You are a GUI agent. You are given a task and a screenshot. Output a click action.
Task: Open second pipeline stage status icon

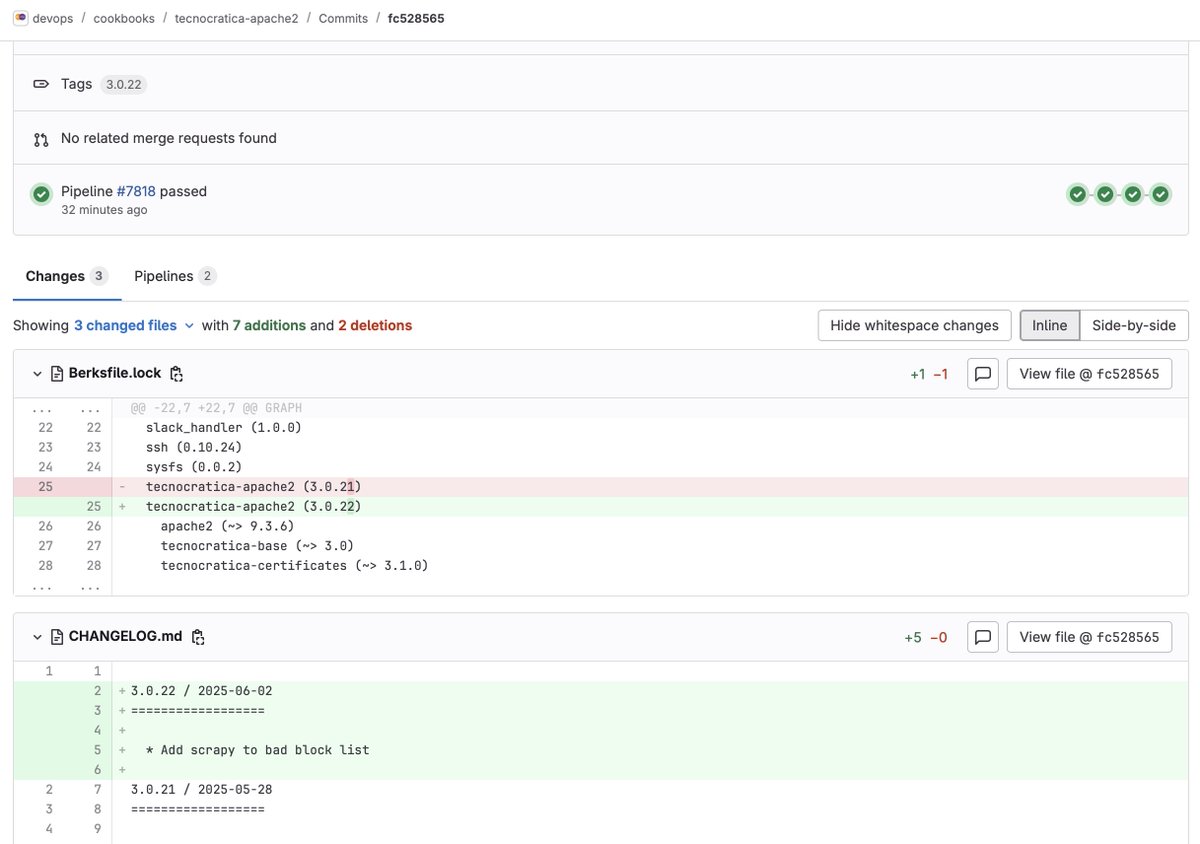[1105, 194]
